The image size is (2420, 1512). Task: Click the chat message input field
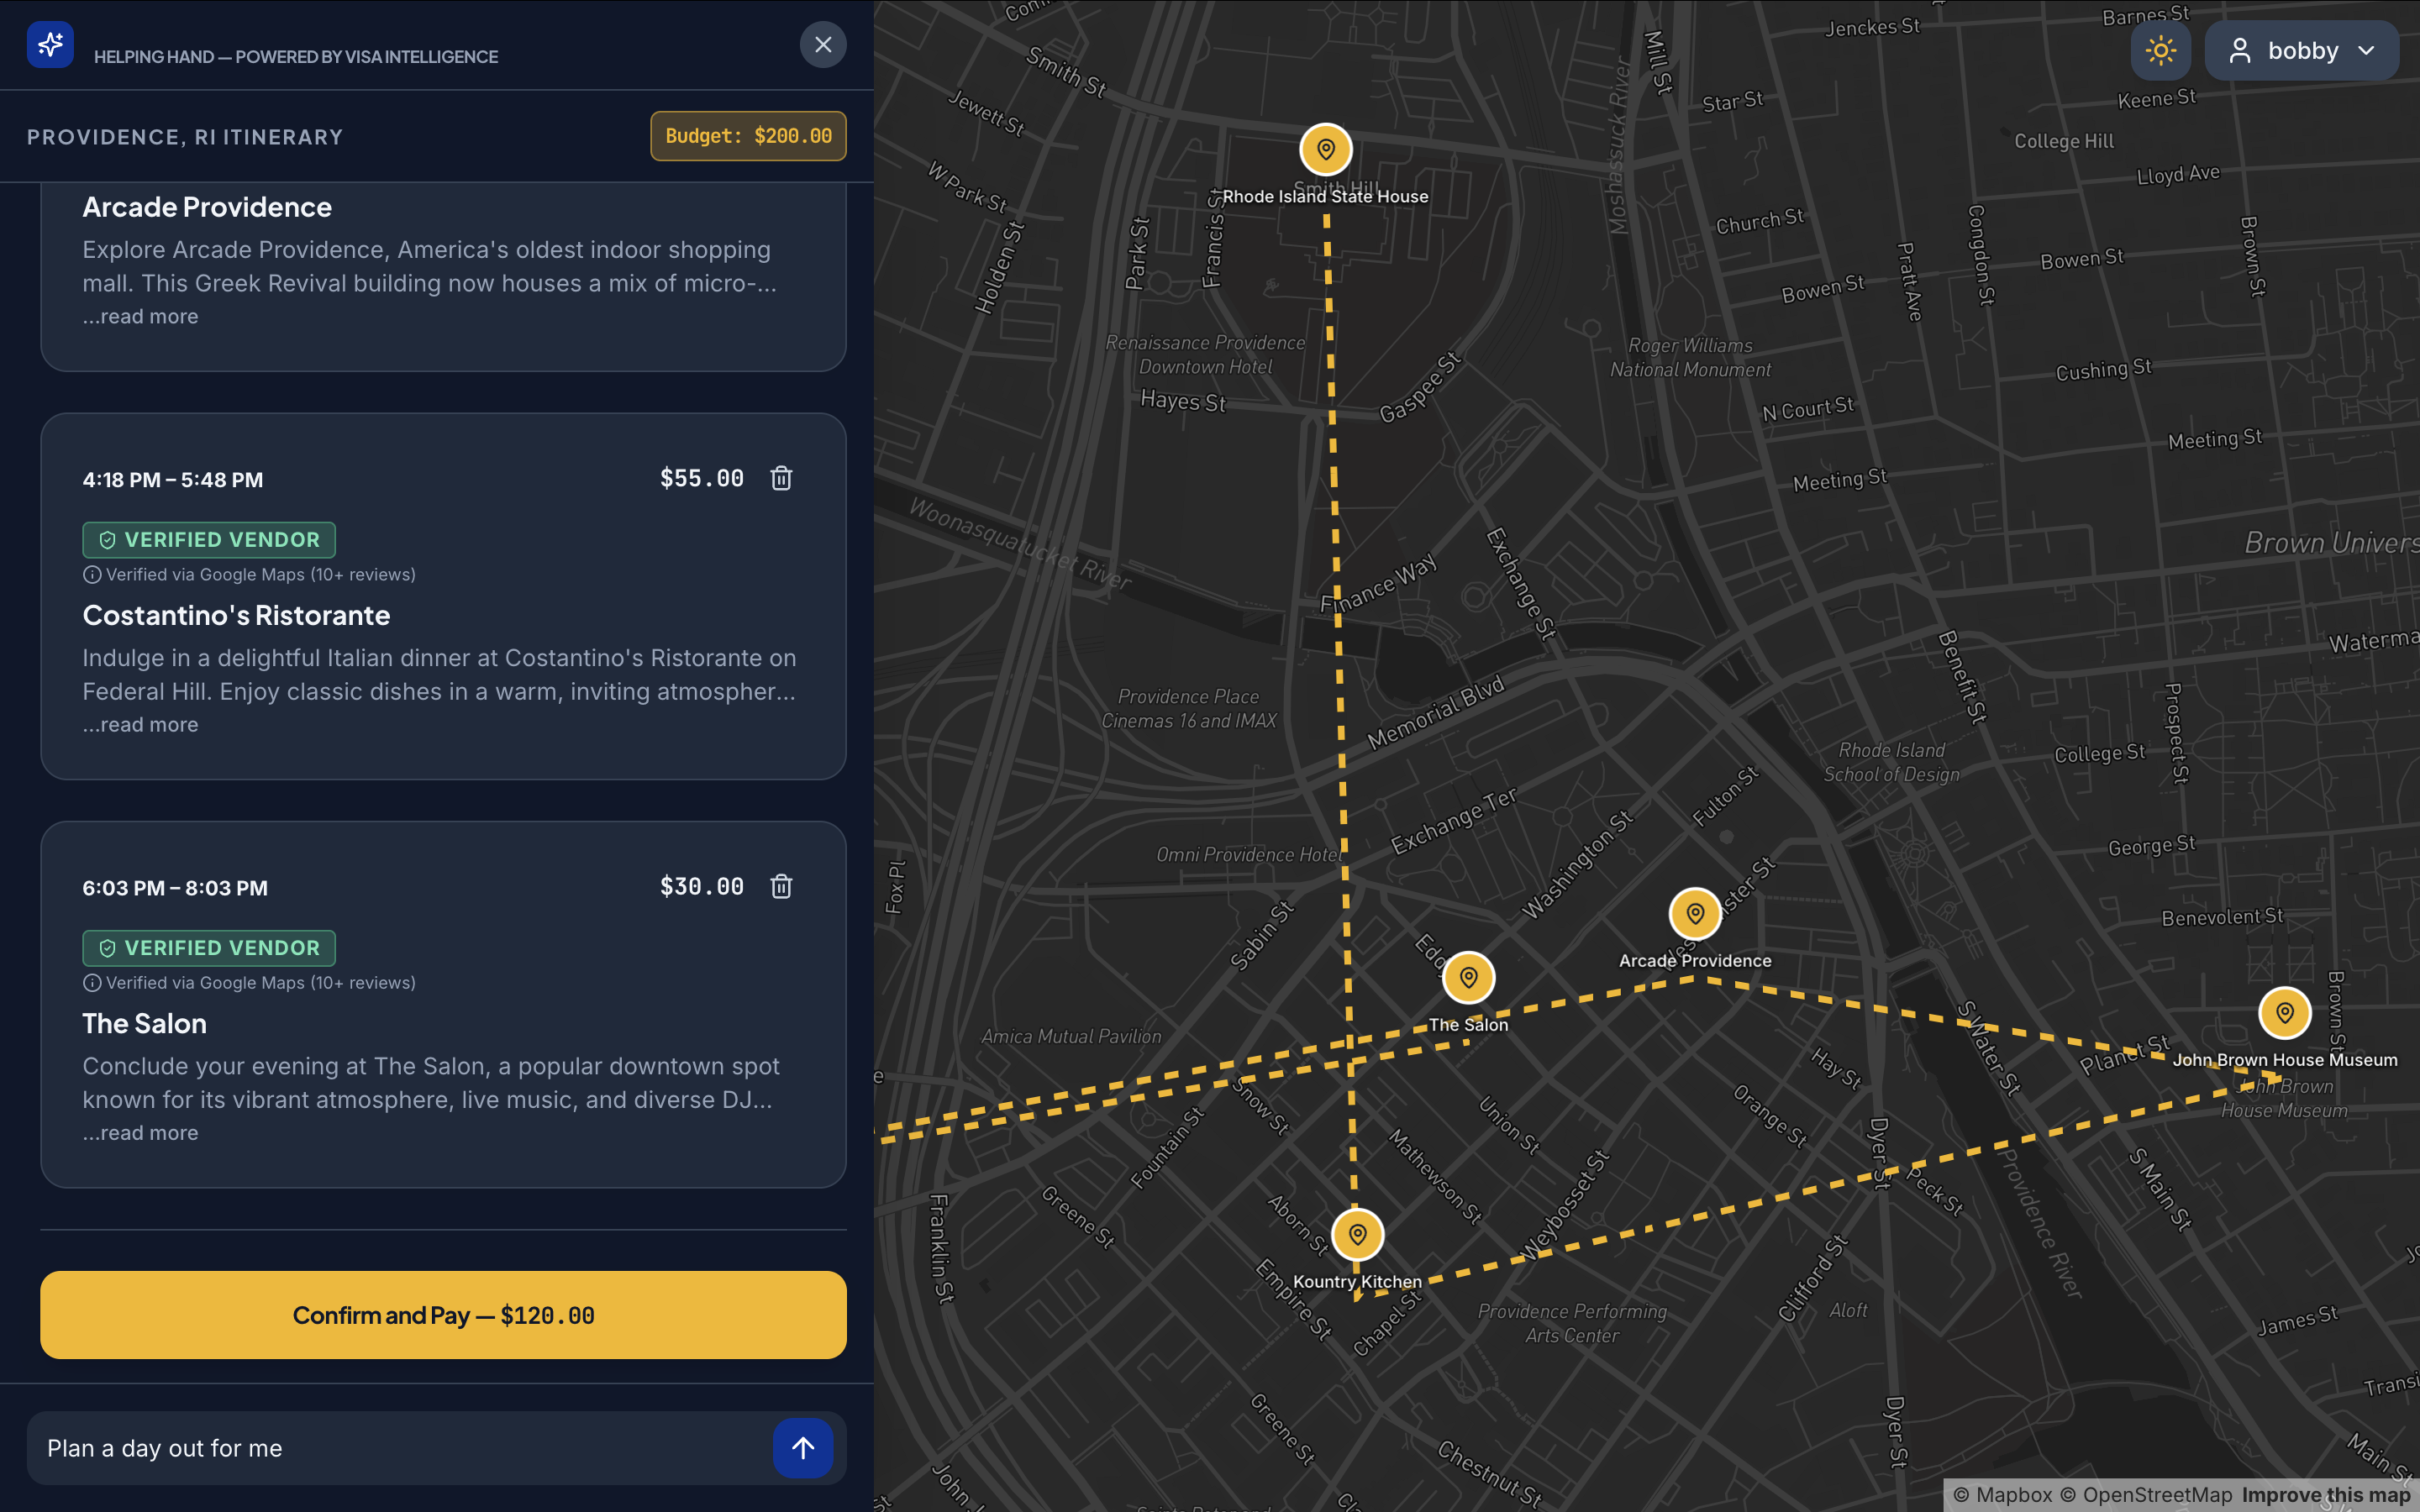click(x=400, y=1447)
